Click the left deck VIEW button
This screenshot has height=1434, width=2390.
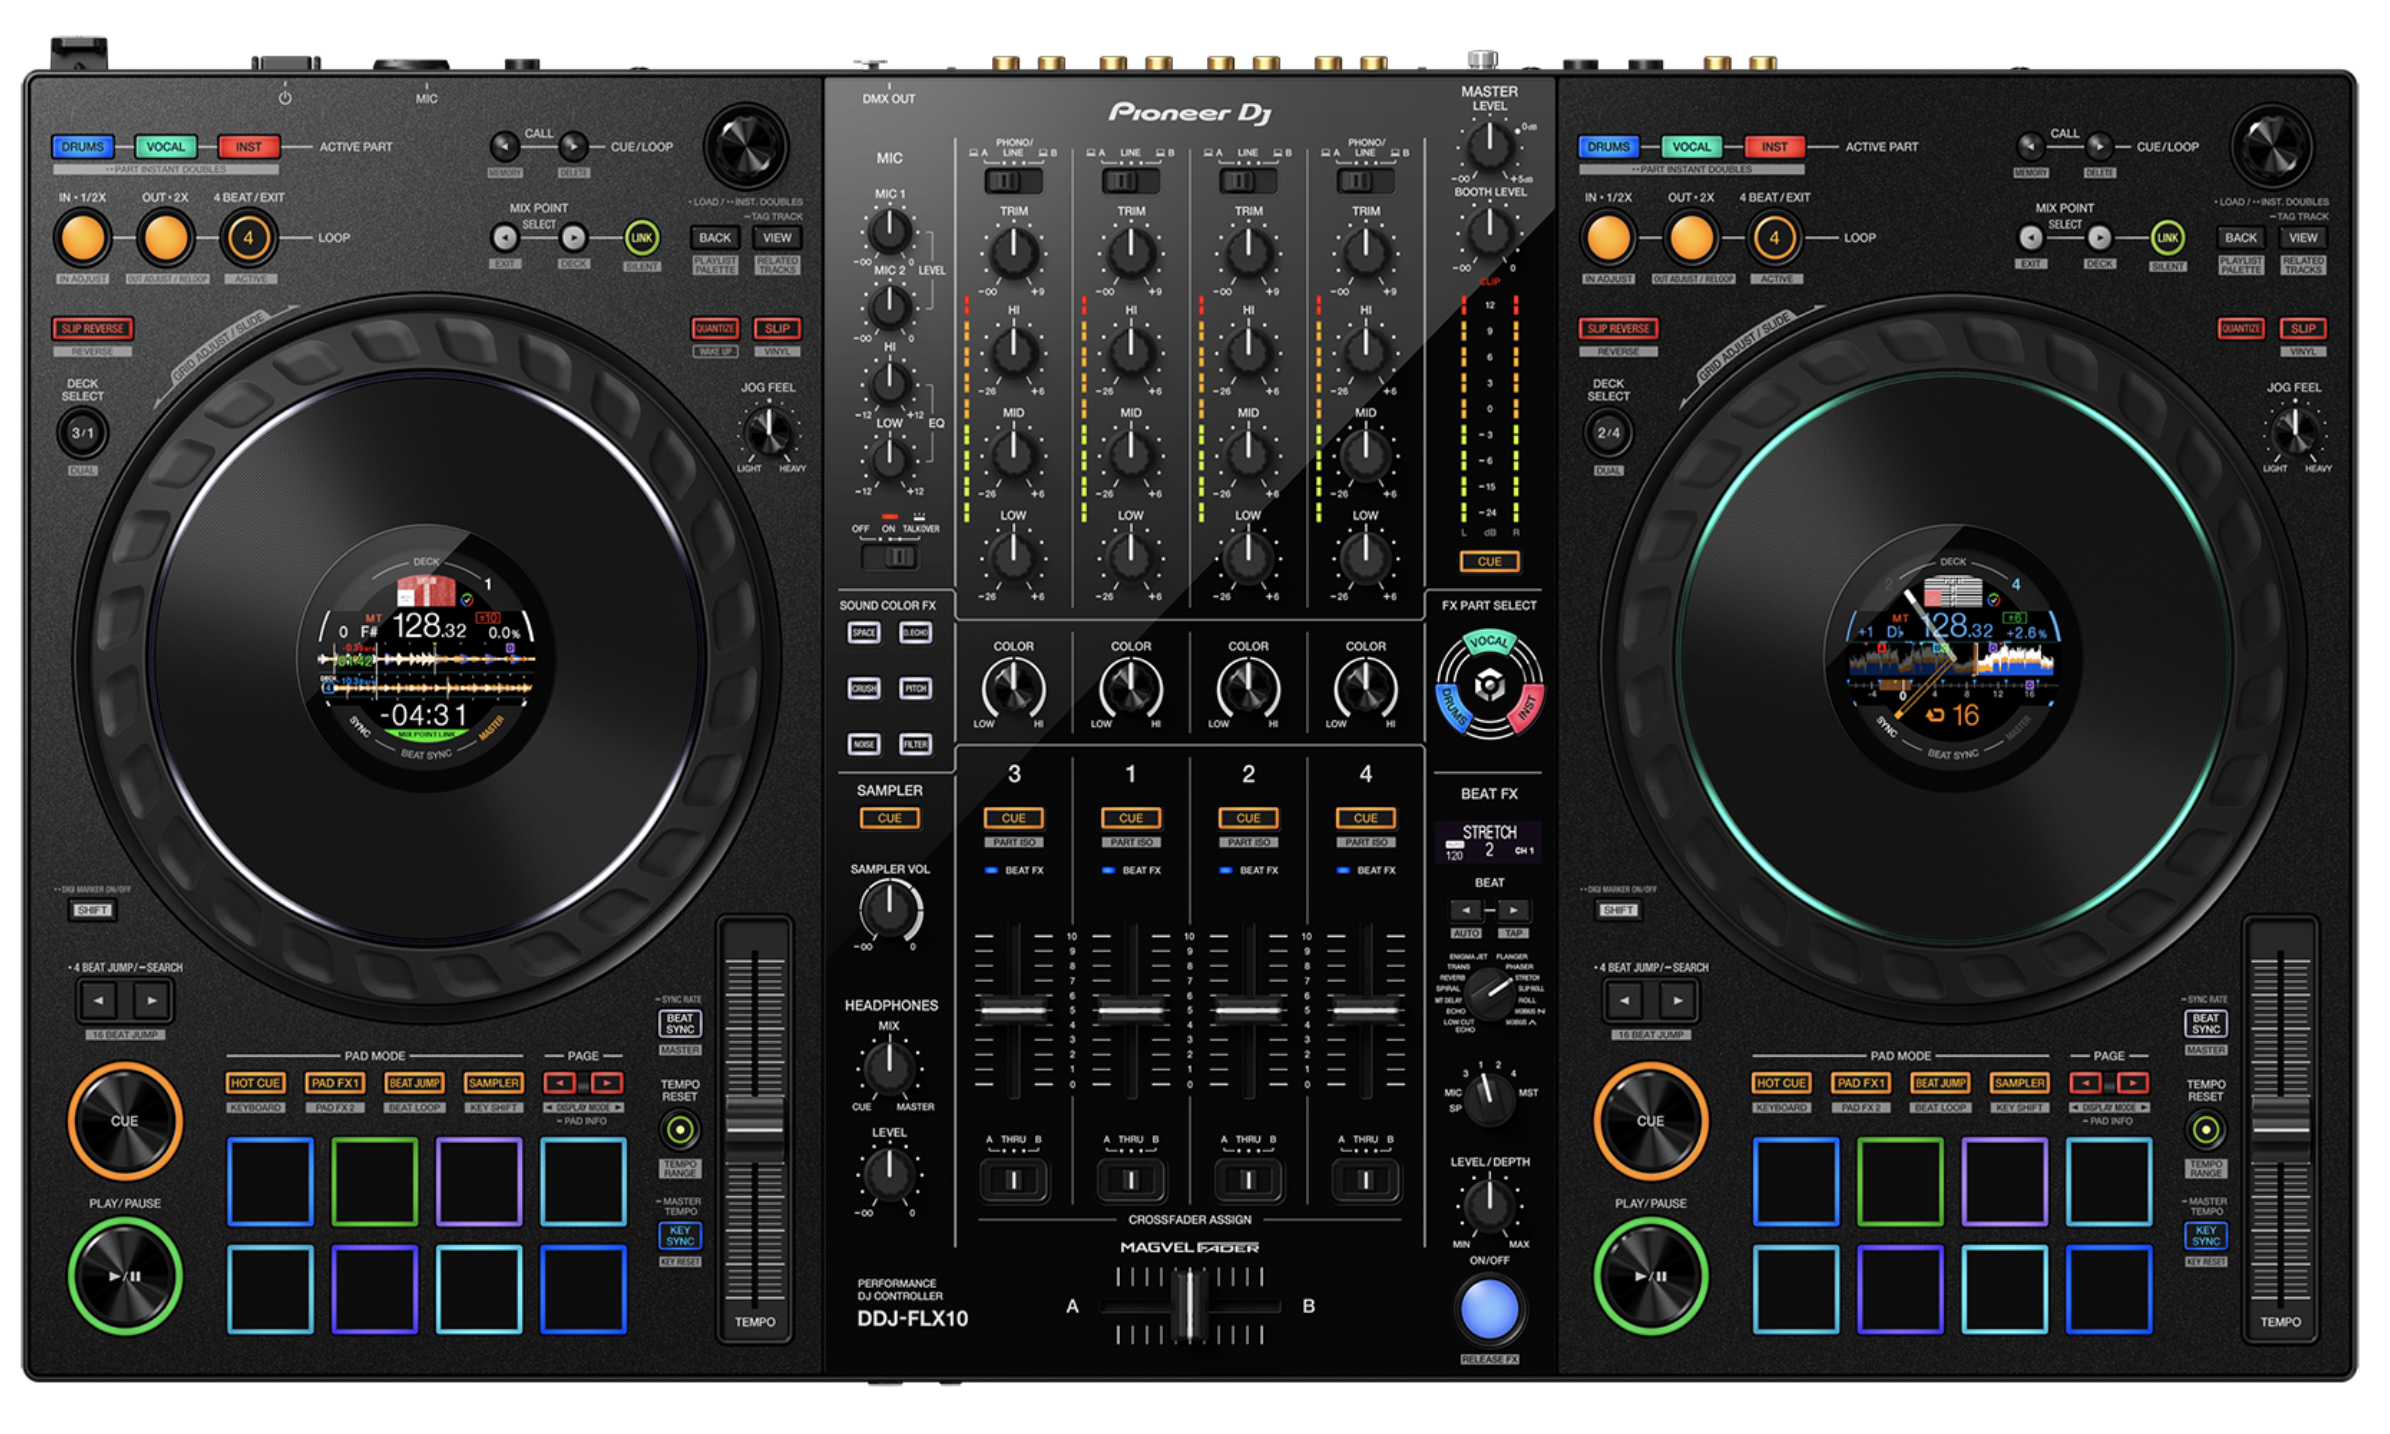click(x=777, y=238)
